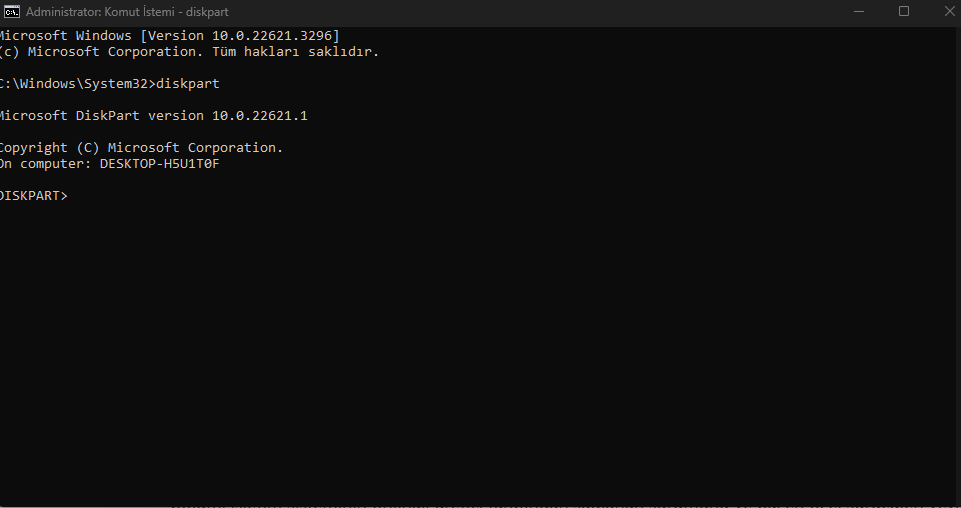Image resolution: width=961 pixels, height=508 pixels.
Task: Click the Command Prompt icon in title bar
Action: [9, 12]
